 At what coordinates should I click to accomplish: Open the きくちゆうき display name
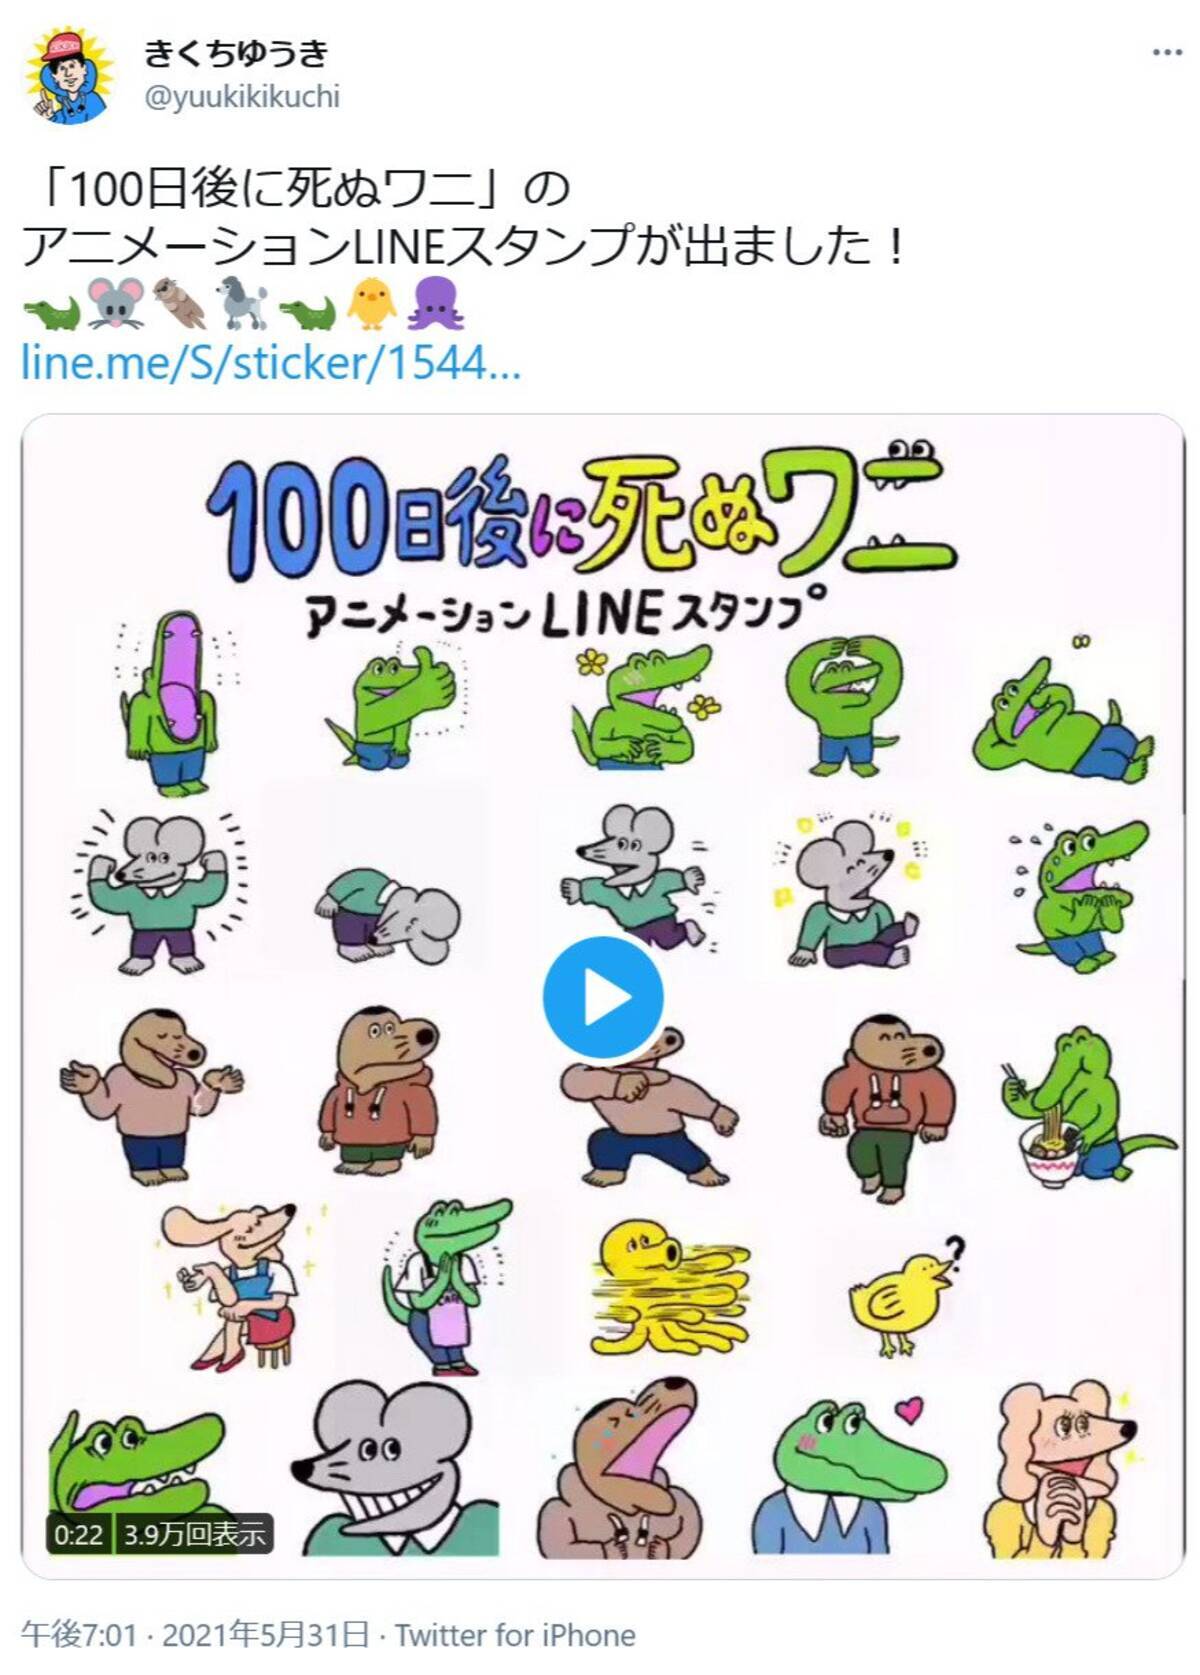[236, 53]
